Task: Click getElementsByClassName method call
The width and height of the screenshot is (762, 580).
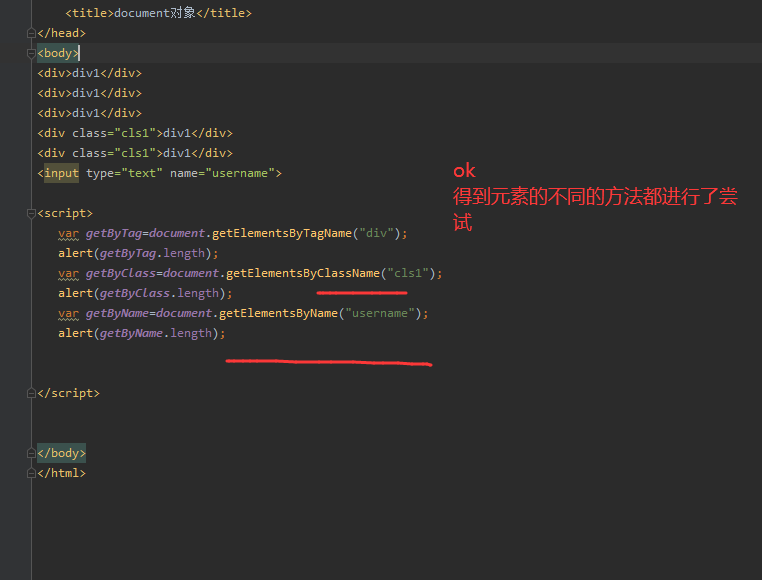Action: coord(303,273)
